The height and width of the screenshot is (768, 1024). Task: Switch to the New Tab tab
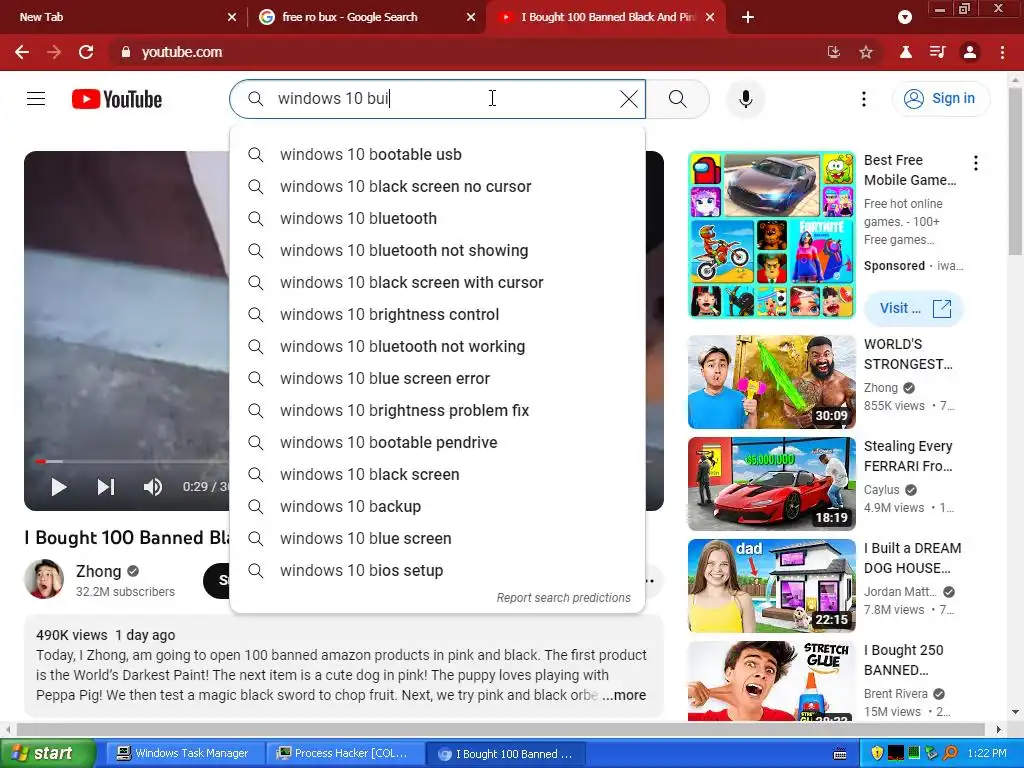click(123, 17)
